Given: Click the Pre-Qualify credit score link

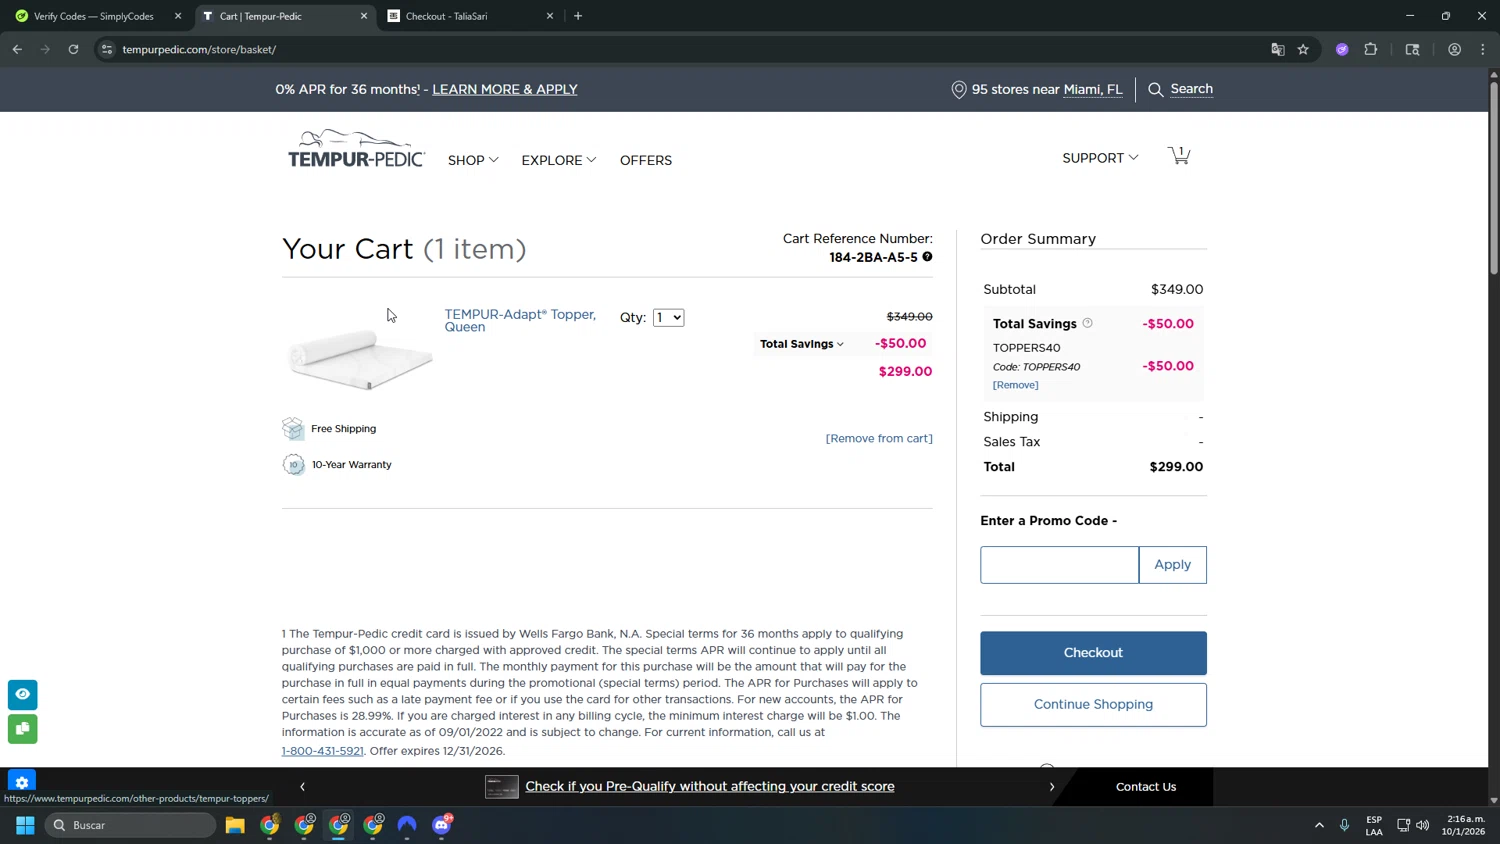Looking at the screenshot, I should click(710, 787).
